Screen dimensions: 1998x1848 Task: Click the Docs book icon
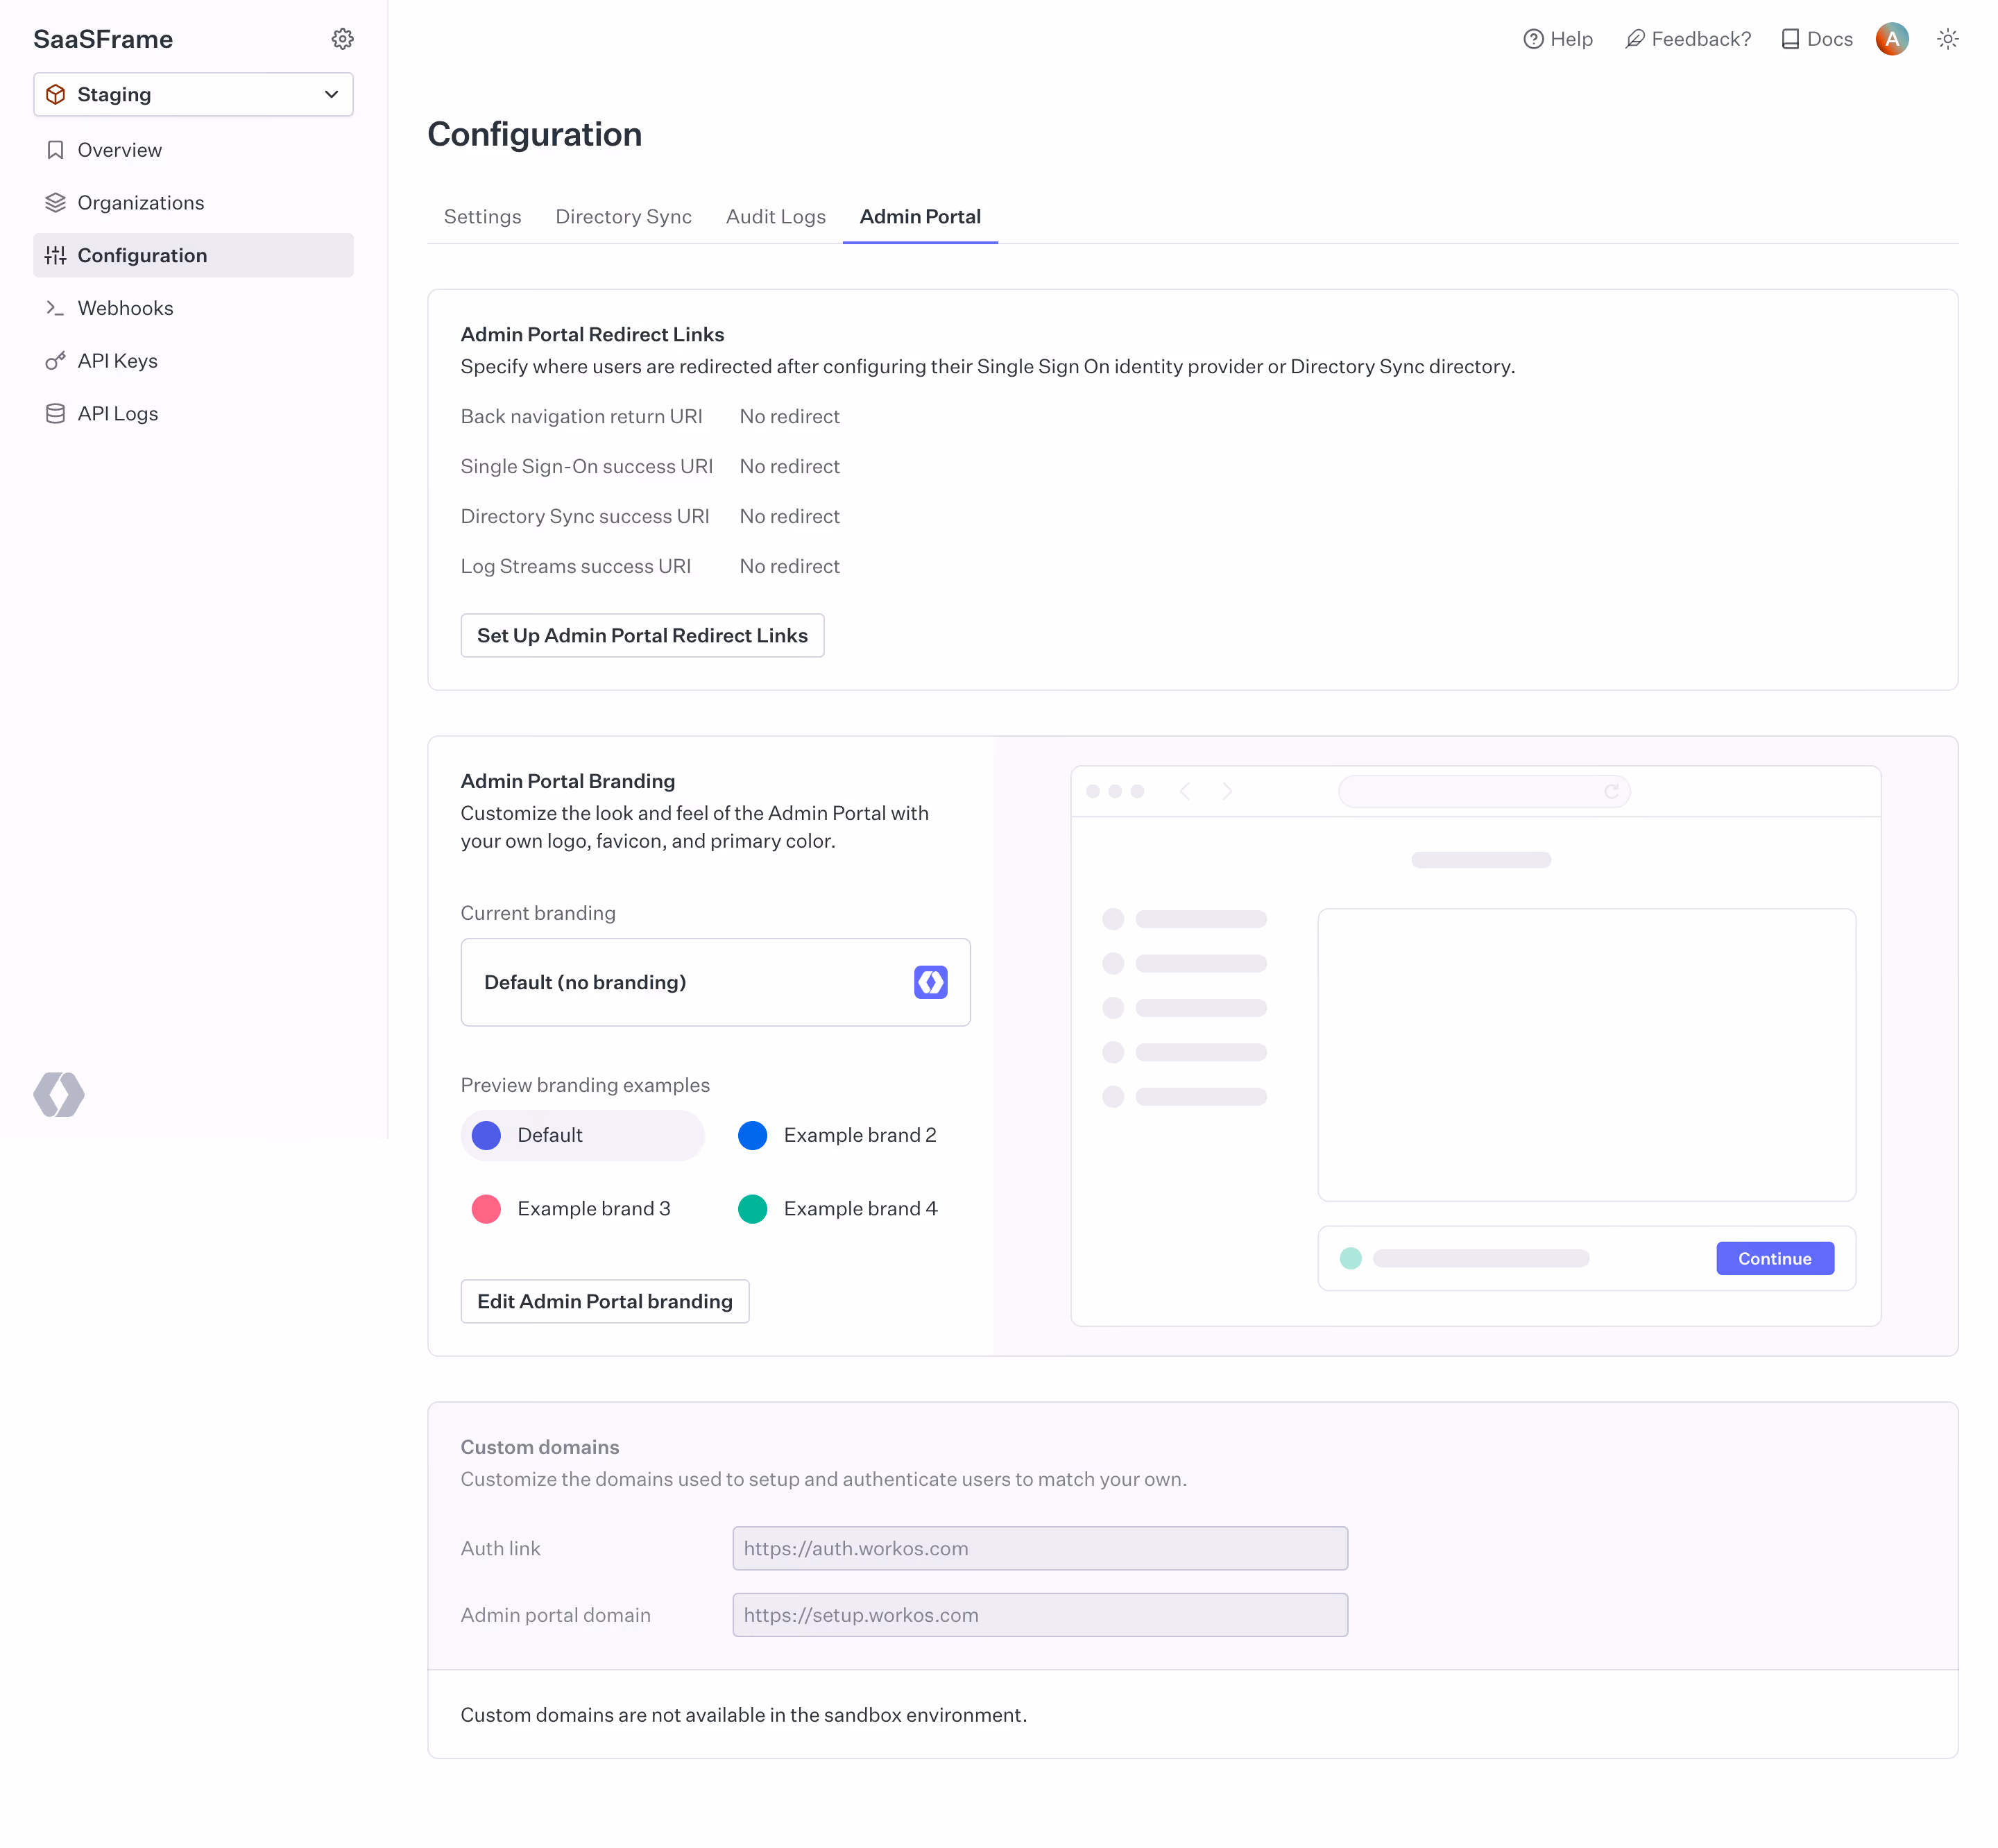[x=1790, y=39]
